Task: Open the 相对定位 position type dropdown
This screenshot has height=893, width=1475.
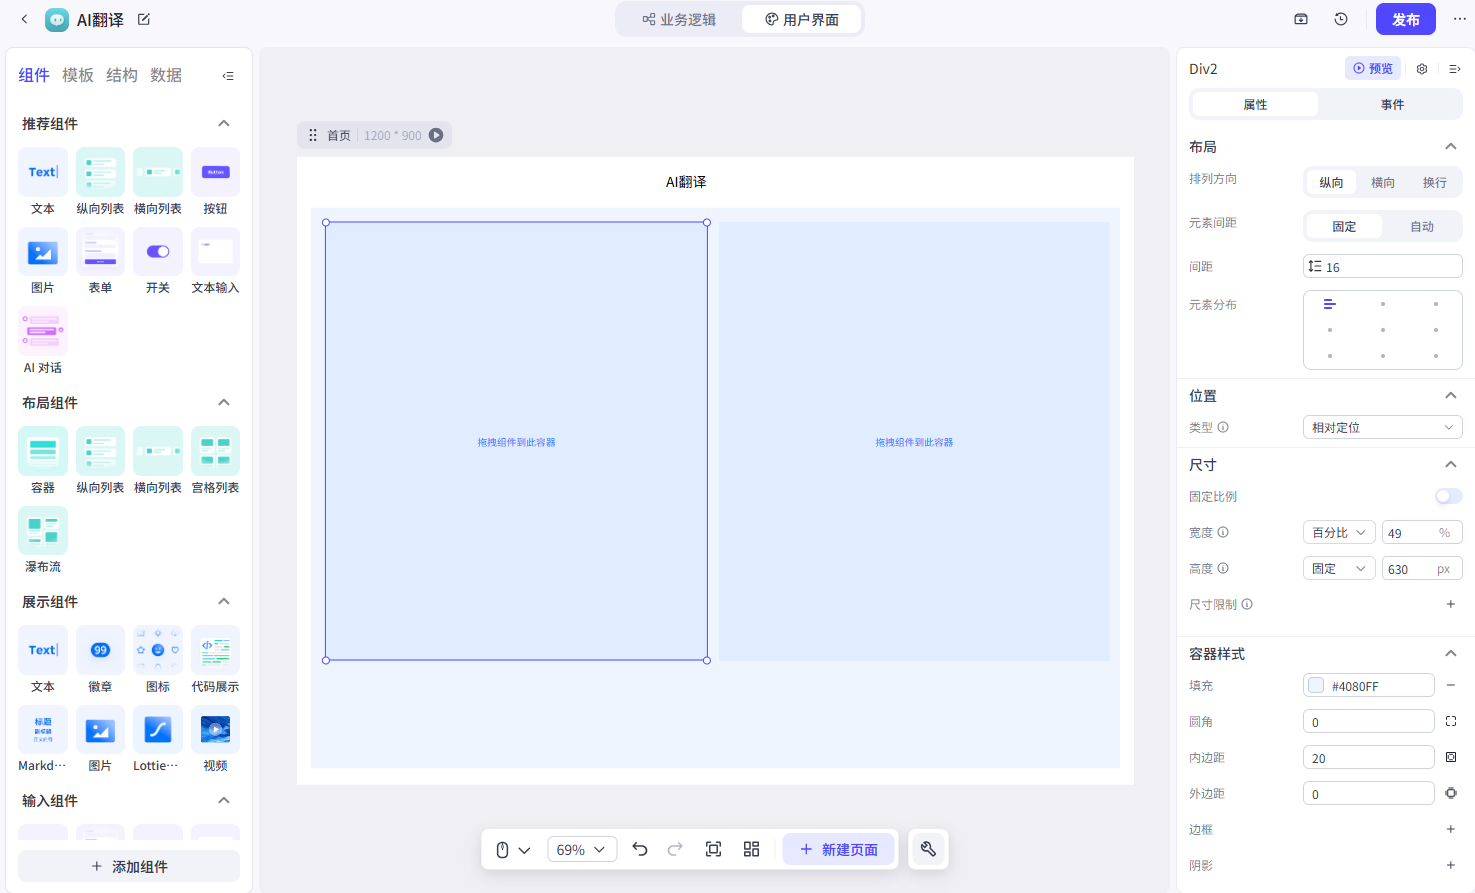Action: 1383,427
